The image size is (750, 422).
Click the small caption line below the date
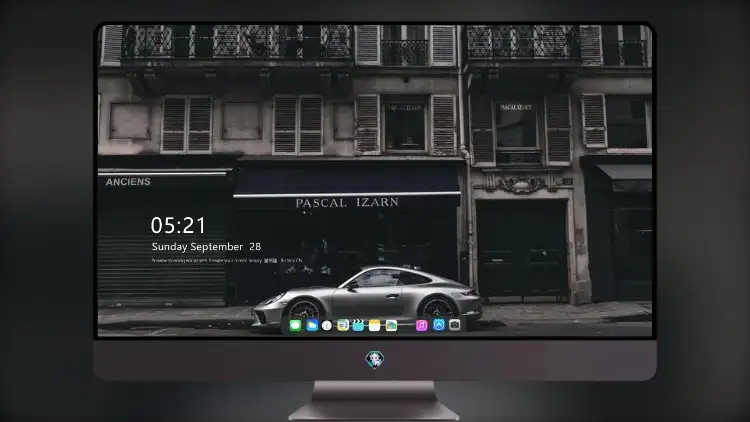tap(227, 261)
